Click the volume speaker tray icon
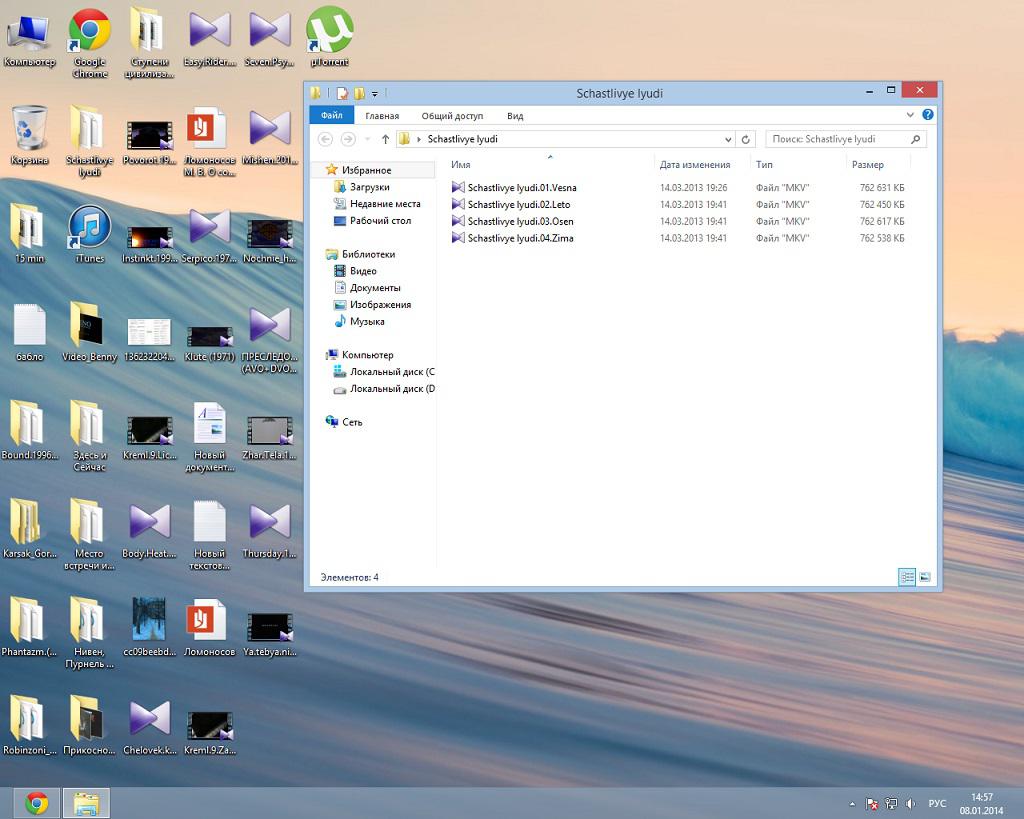This screenshot has width=1024, height=819. (x=909, y=803)
